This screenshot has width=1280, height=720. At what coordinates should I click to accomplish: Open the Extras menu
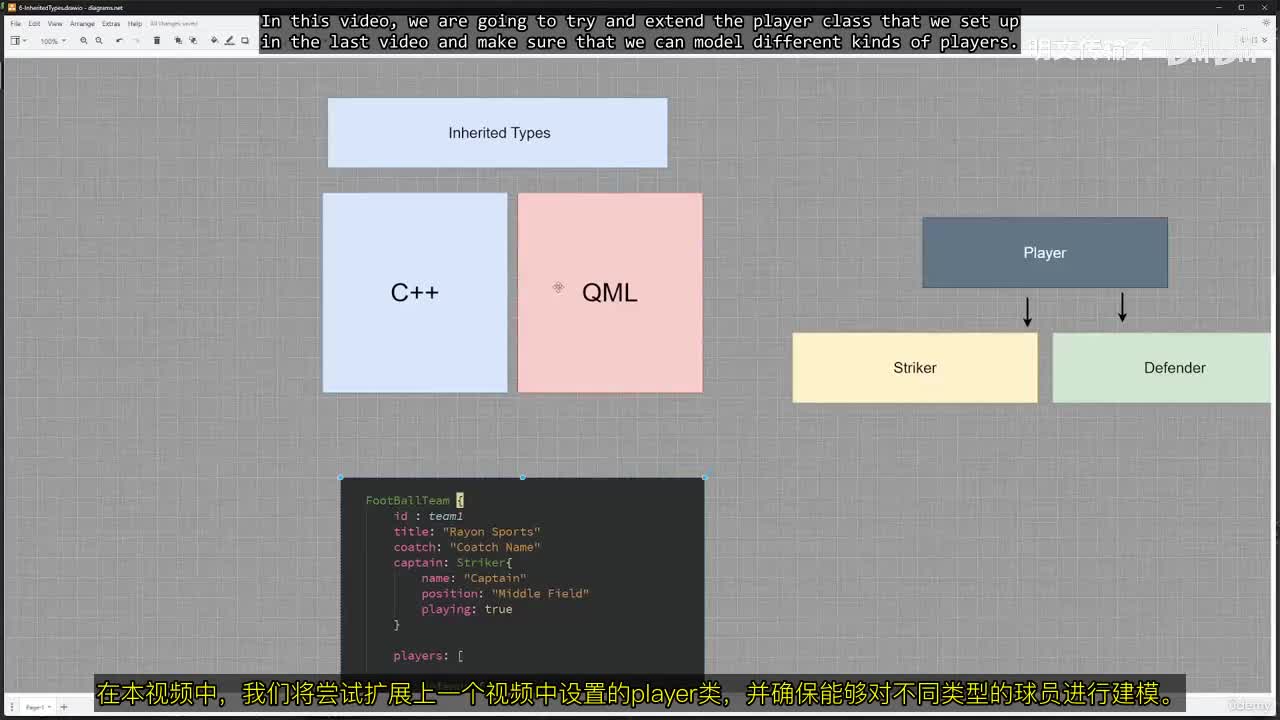tap(111, 24)
